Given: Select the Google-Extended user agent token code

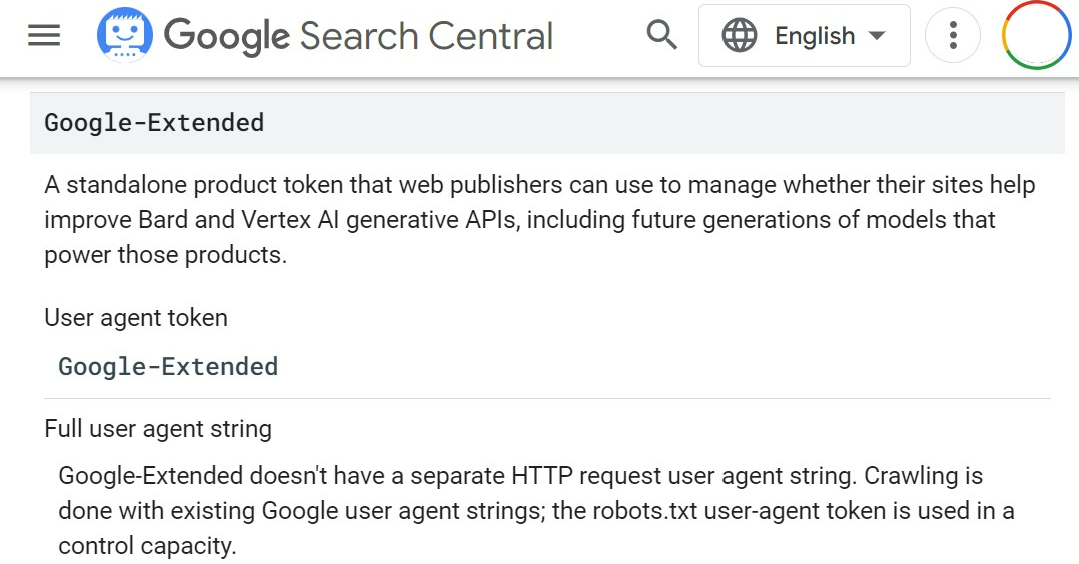Looking at the screenshot, I should (168, 367).
